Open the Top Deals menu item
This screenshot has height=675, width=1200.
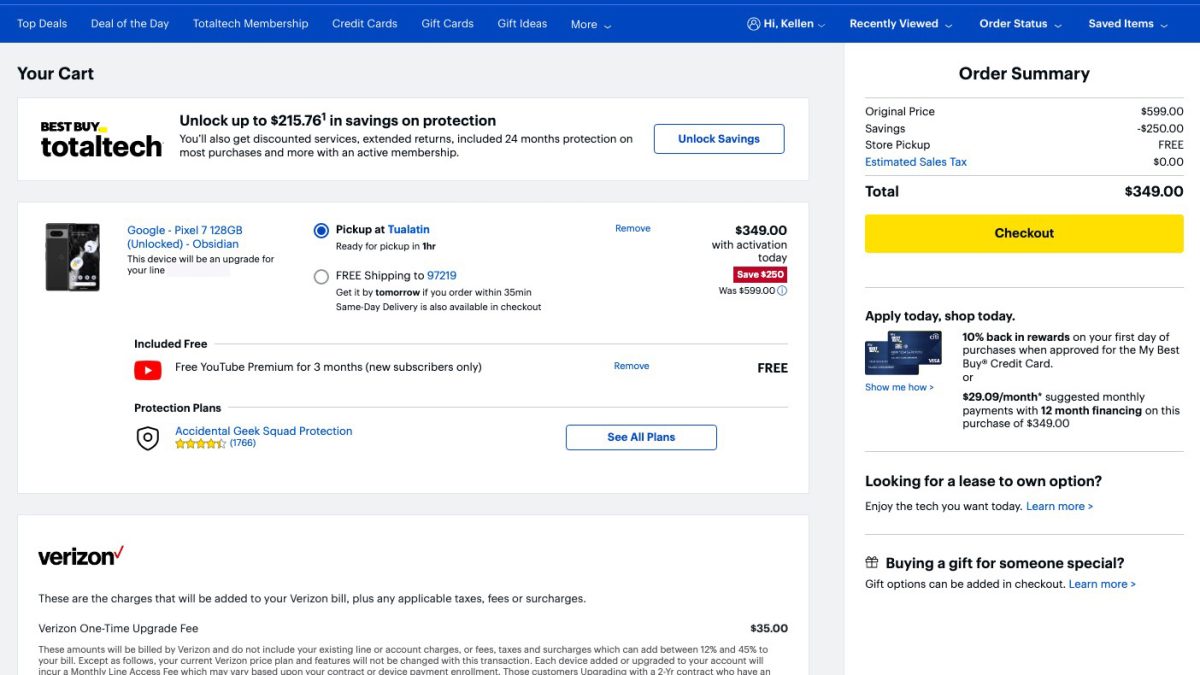(42, 24)
